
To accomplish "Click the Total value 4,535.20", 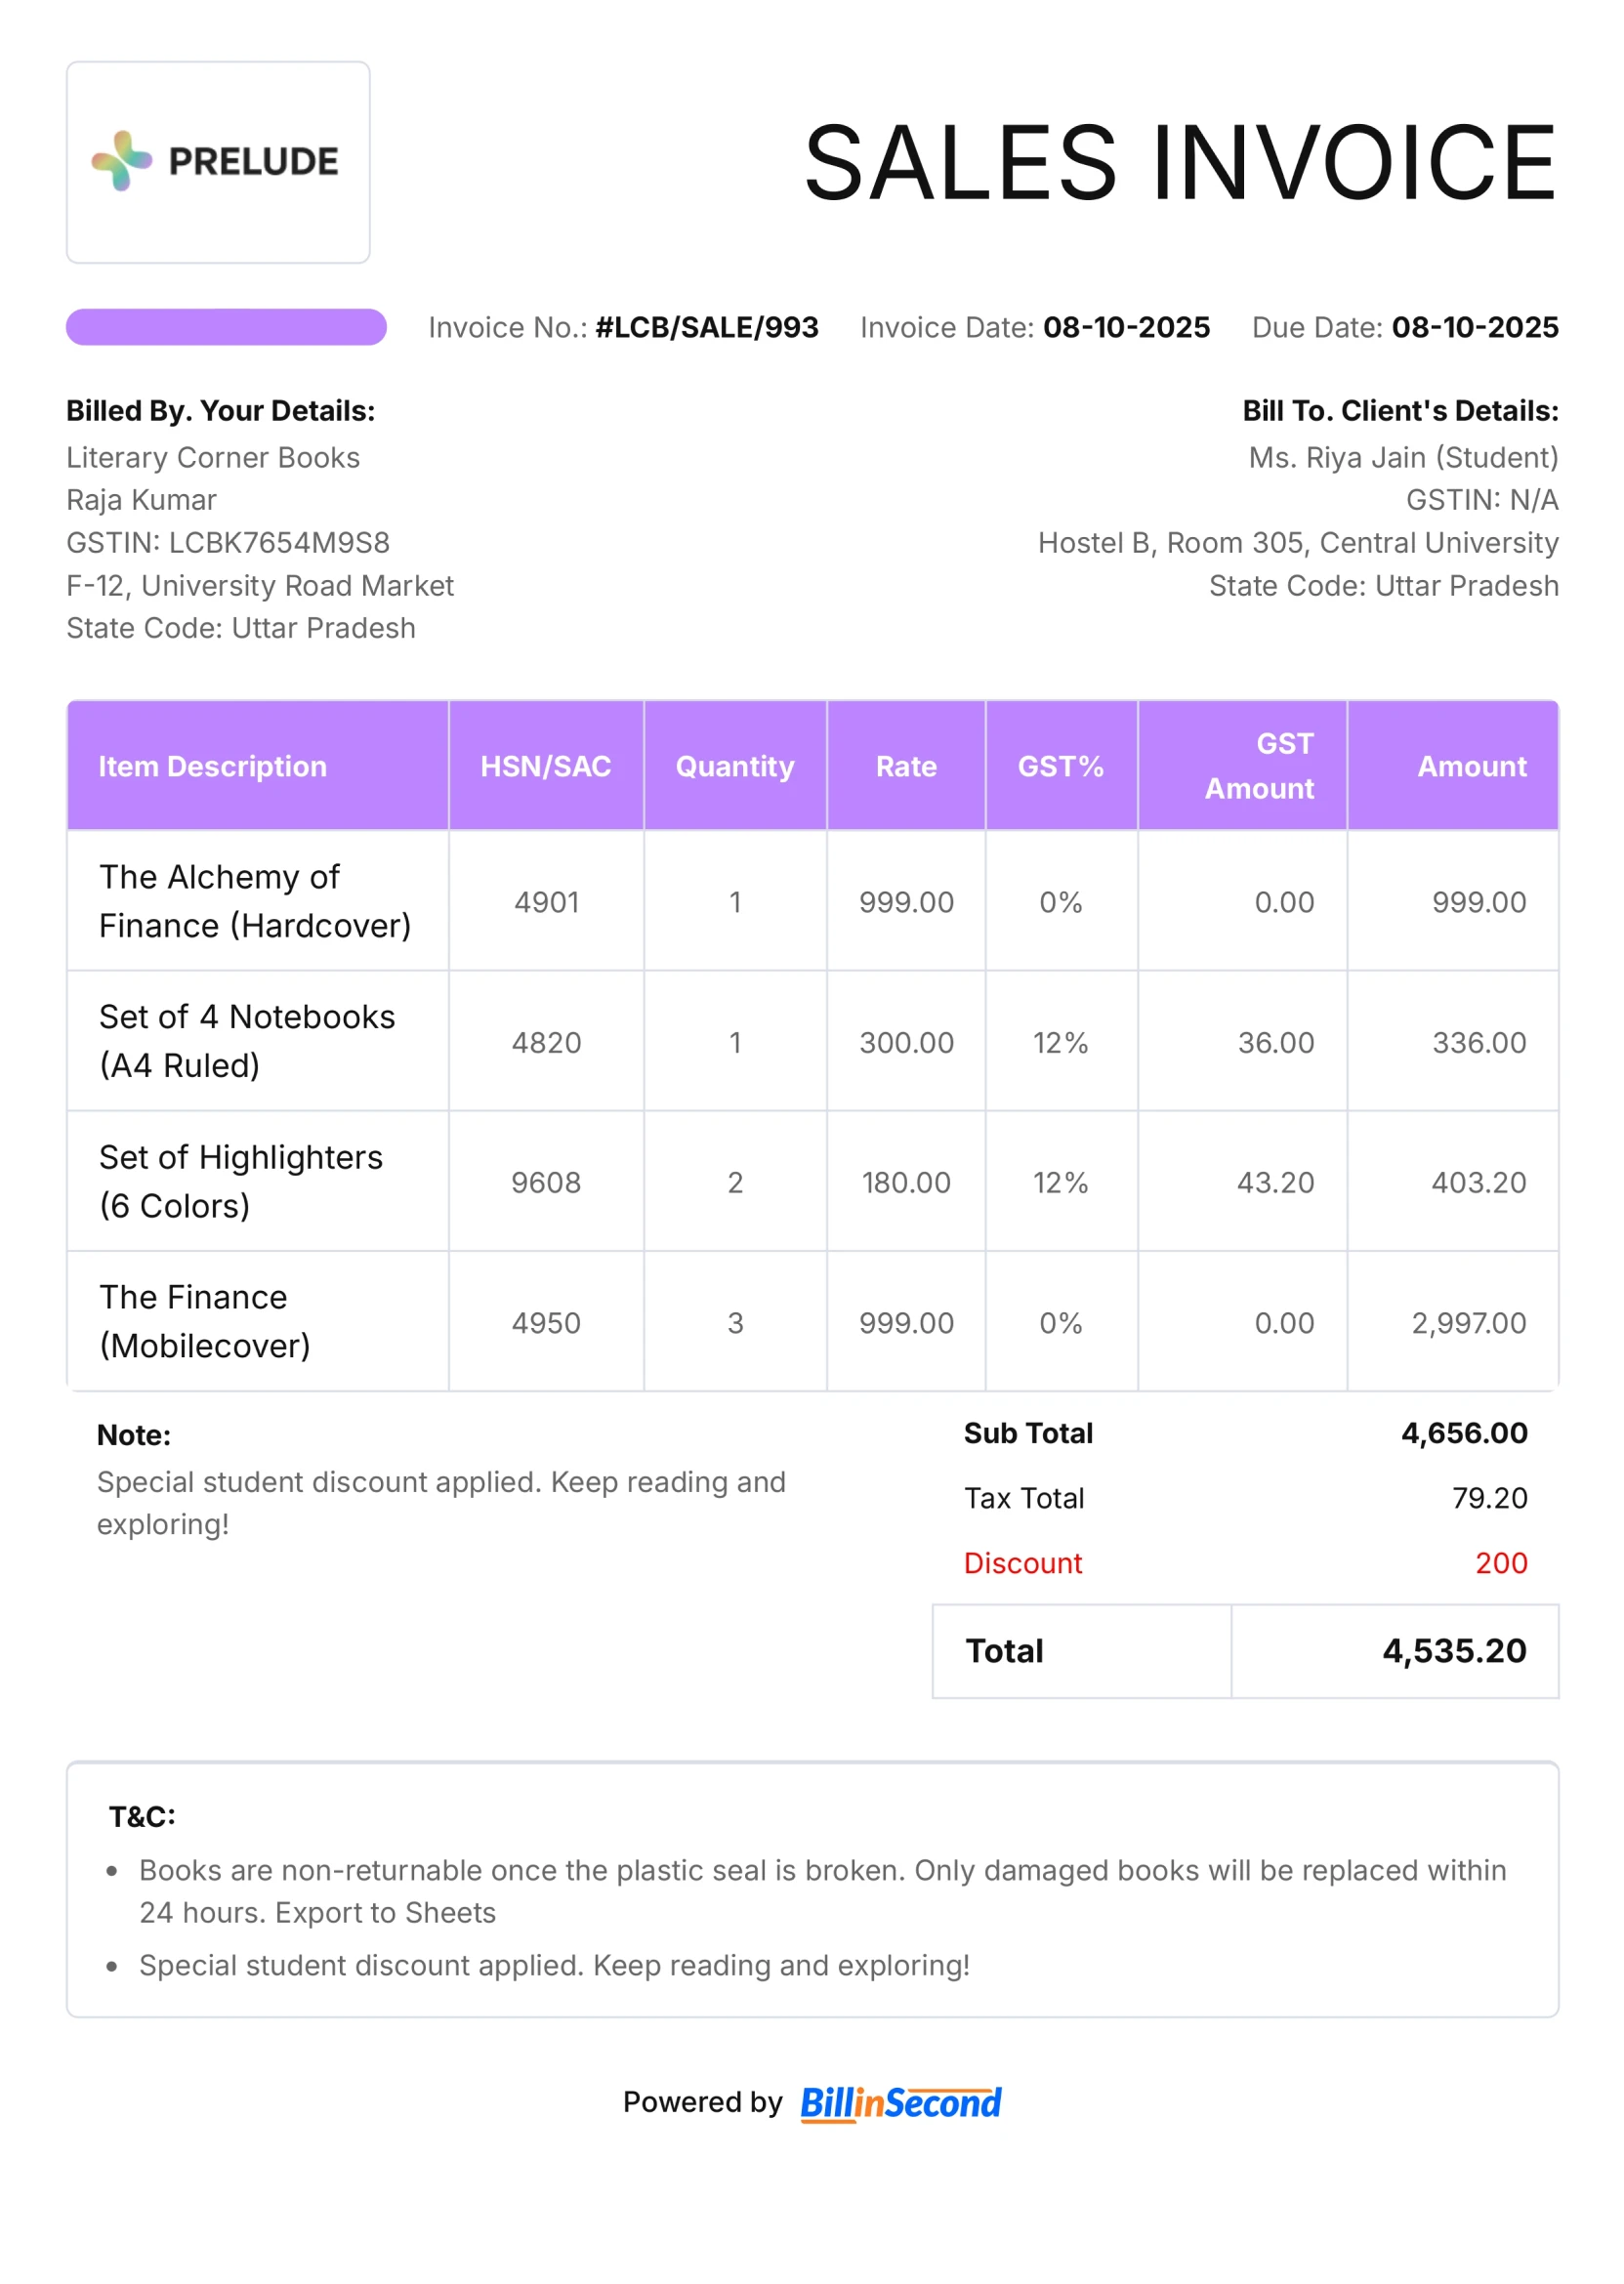I will (1454, 1651).
